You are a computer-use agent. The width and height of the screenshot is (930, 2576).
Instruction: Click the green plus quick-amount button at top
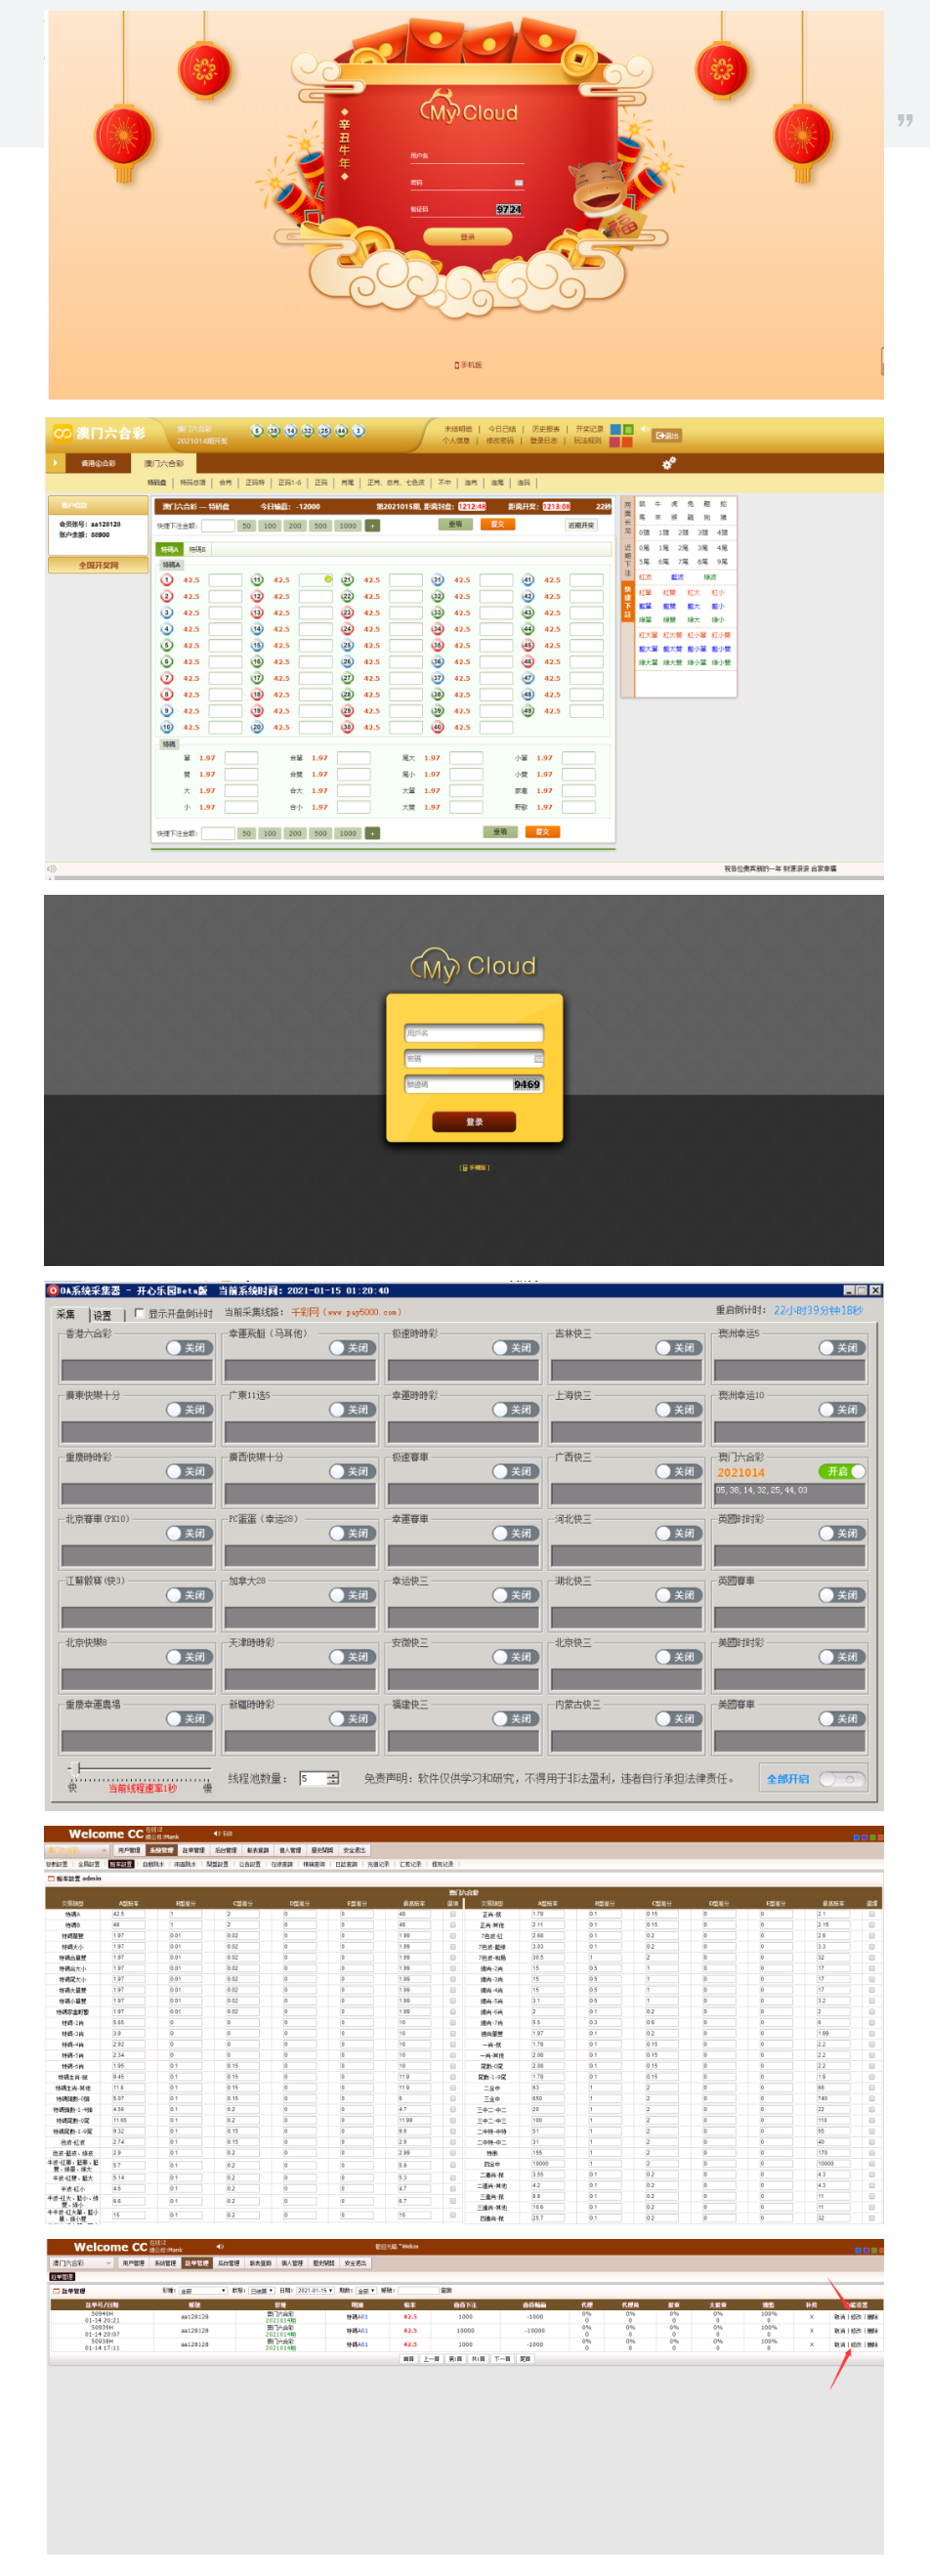pyautogui.click(x=372, y=526)
